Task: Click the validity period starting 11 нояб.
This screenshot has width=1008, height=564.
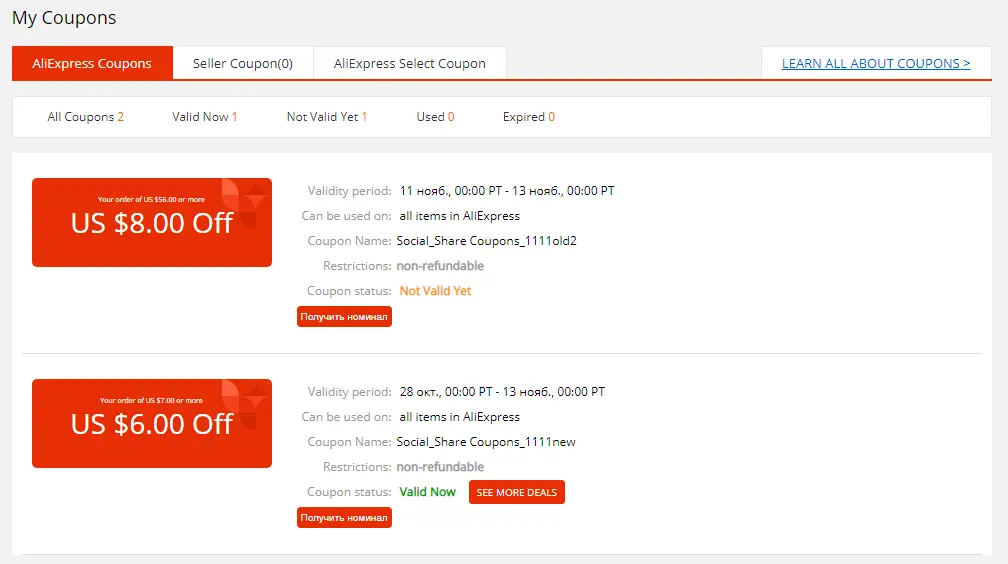Action: [x=507, y=190]
